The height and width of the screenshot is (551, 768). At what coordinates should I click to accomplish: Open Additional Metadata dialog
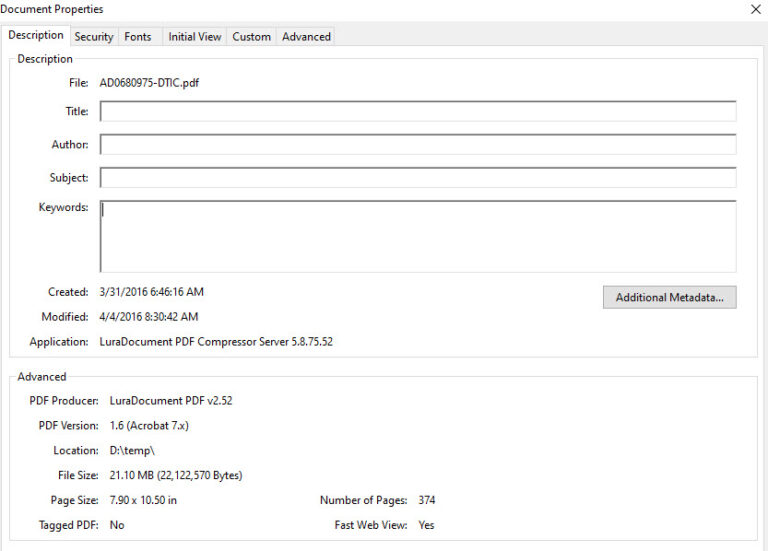click(x=670, y=297)
